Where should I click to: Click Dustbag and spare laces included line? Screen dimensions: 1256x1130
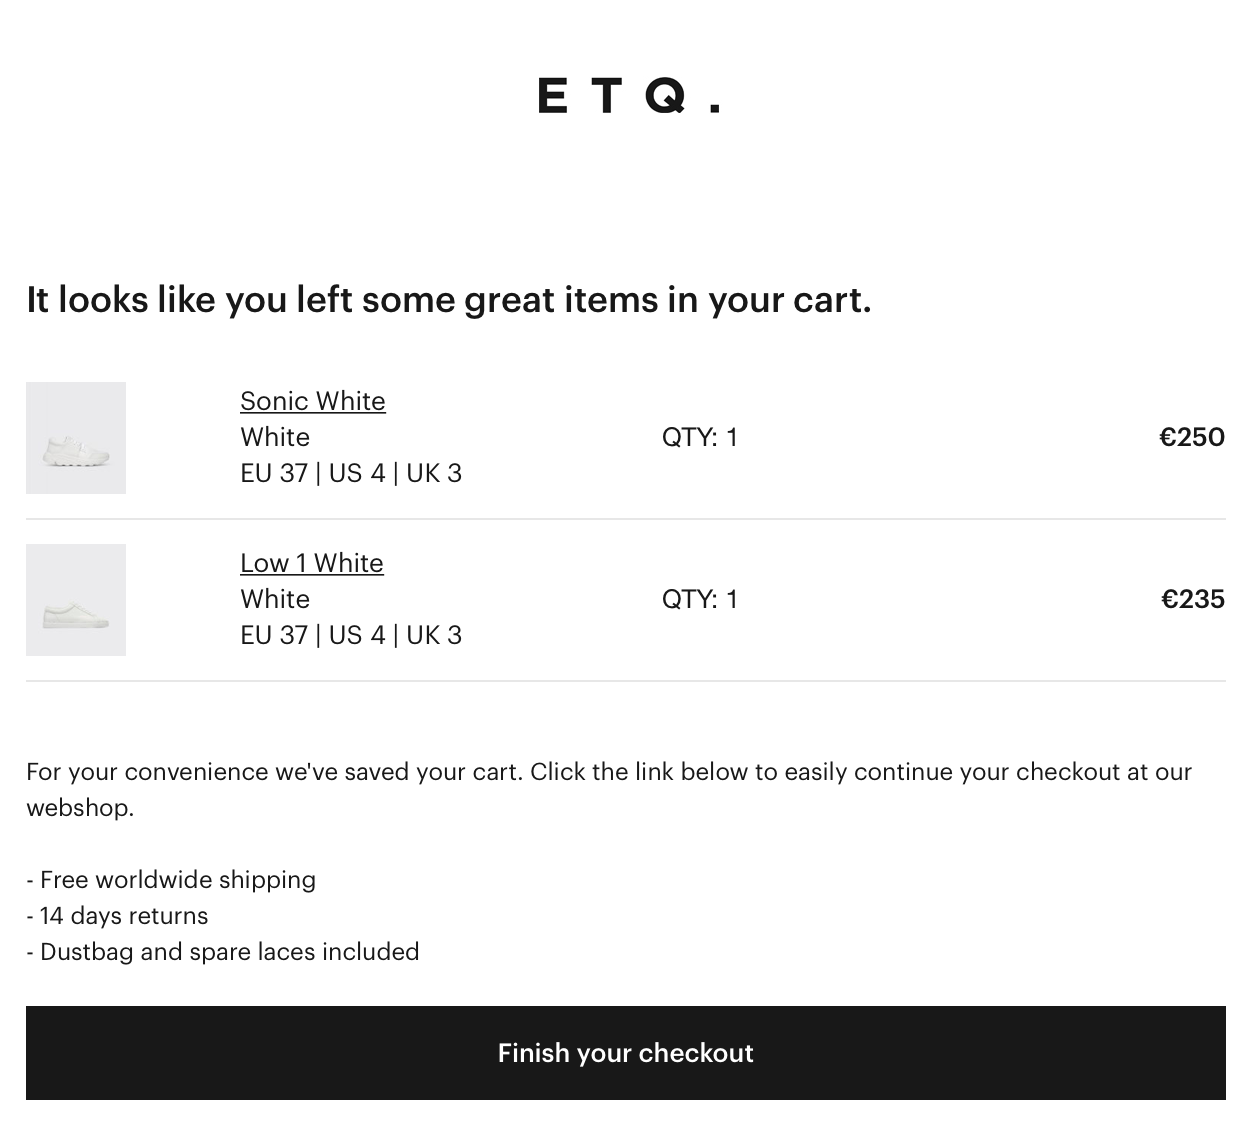pos(223,952)
